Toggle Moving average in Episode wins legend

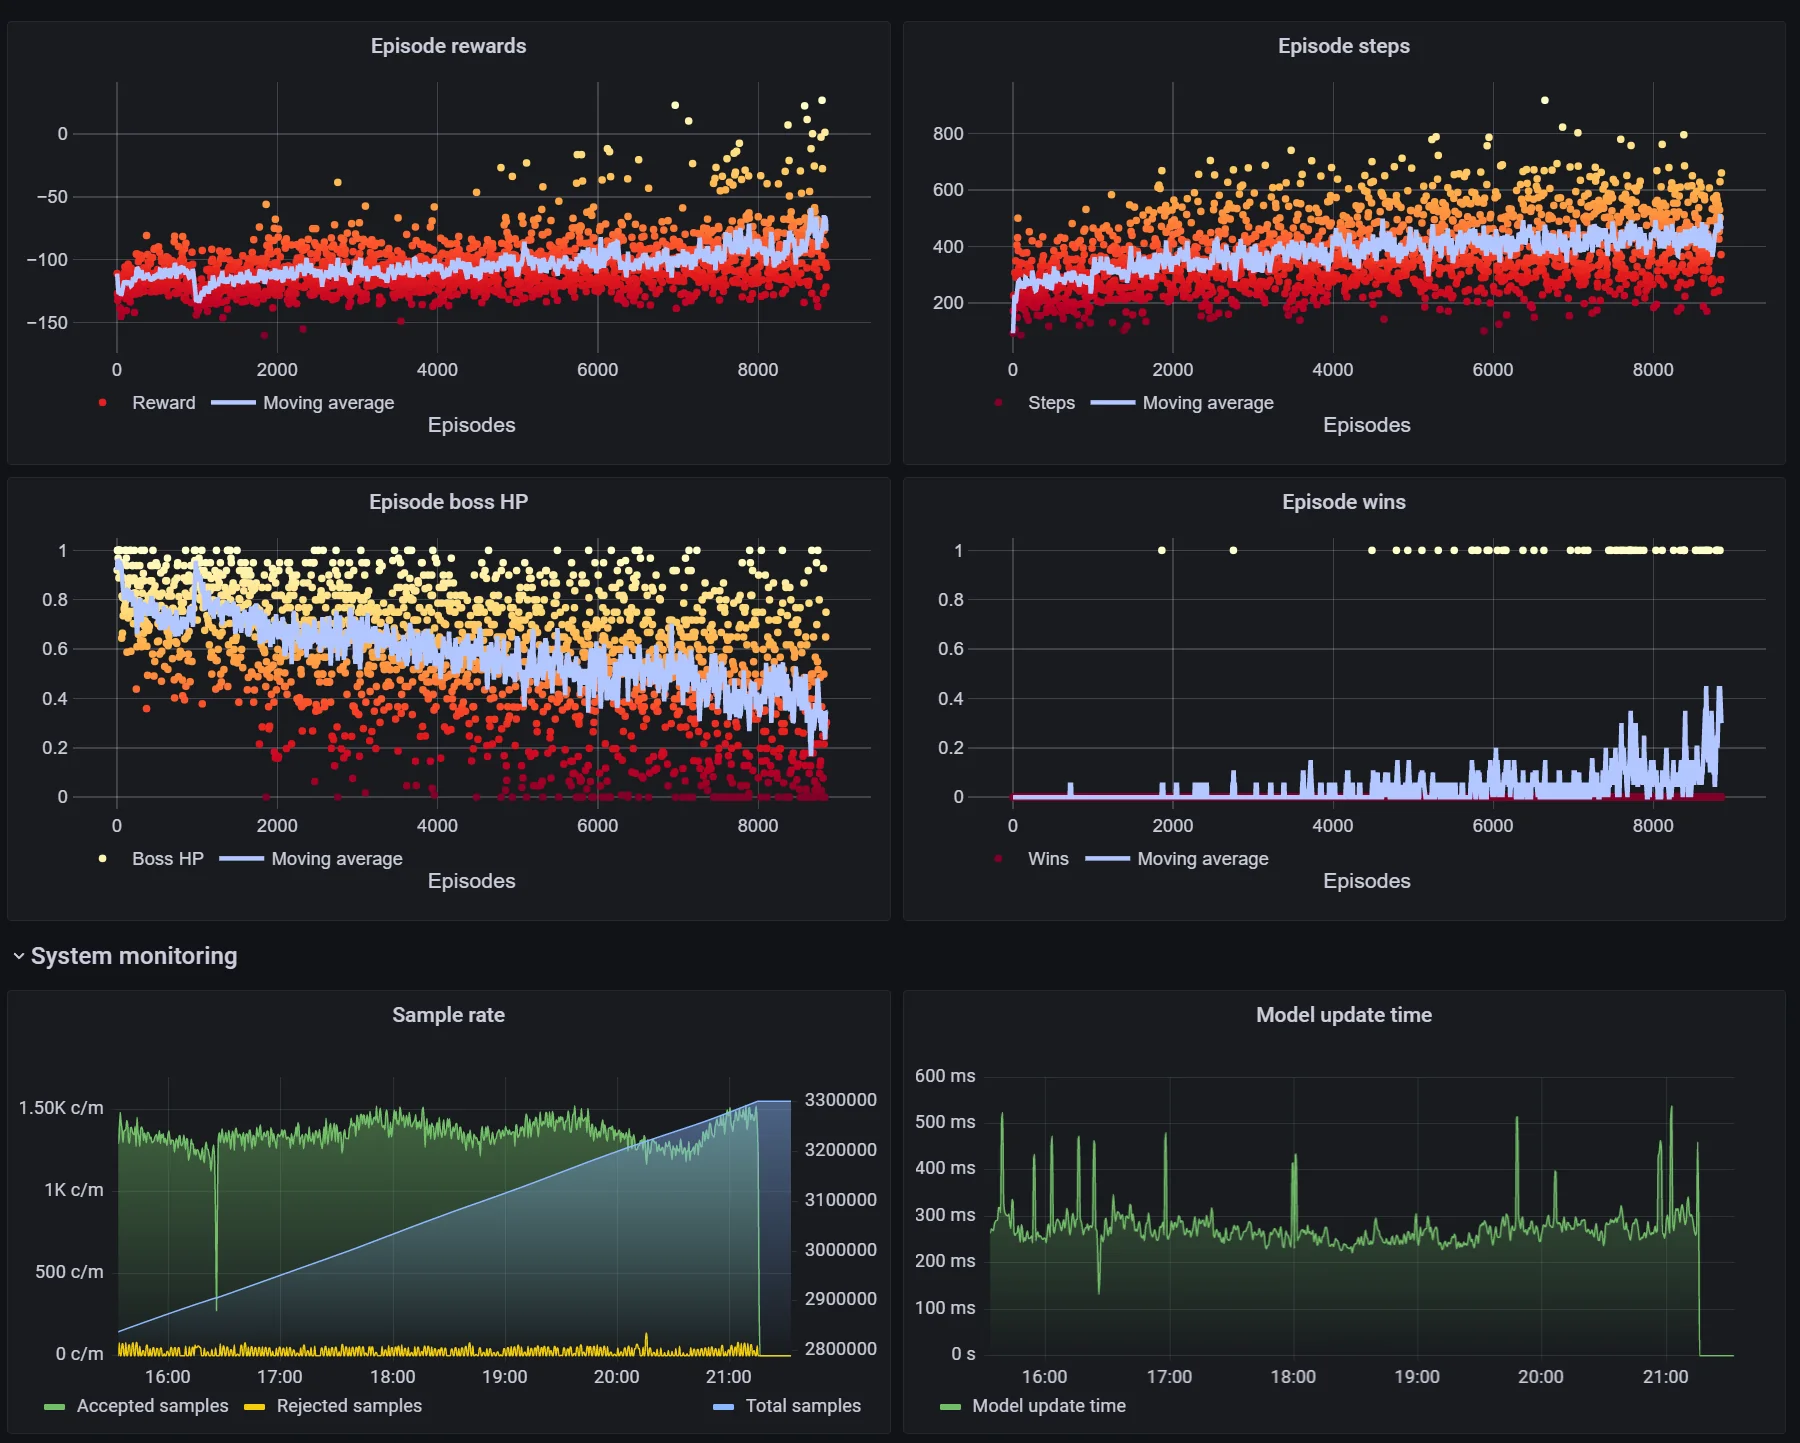[x=1203, y=859]
